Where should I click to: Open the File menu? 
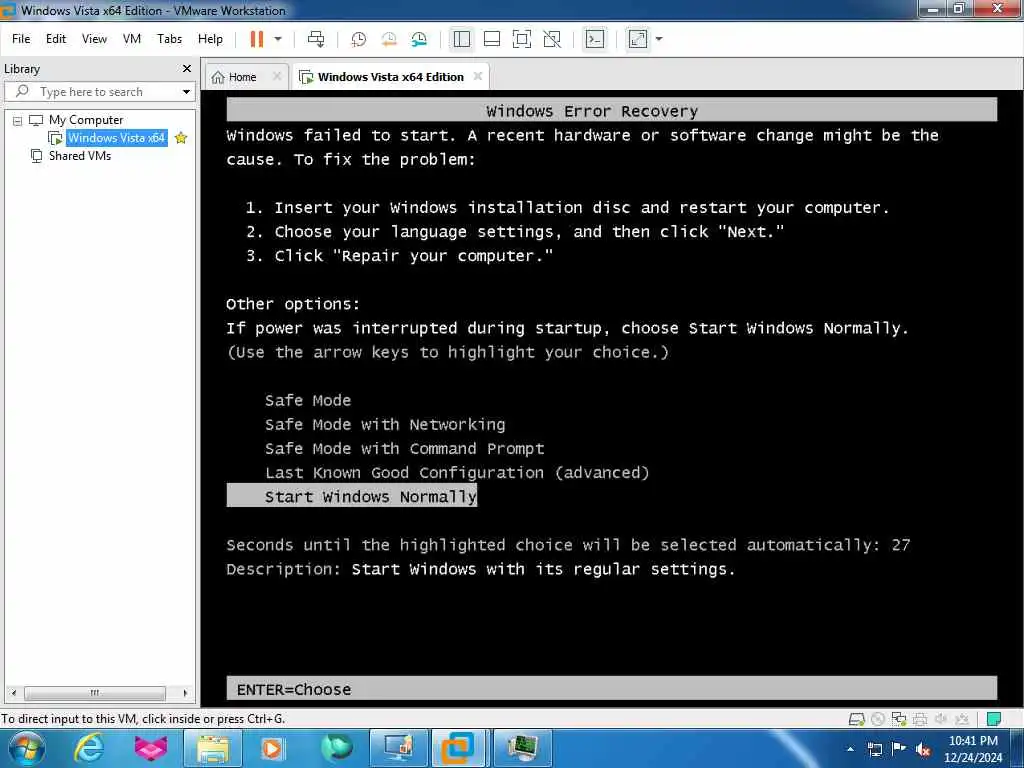coord(21,39)
